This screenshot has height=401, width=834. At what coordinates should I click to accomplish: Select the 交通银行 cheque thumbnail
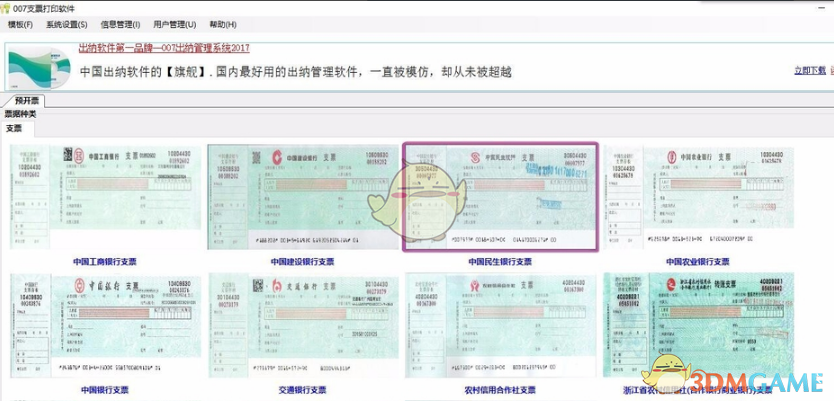(303, 326)
